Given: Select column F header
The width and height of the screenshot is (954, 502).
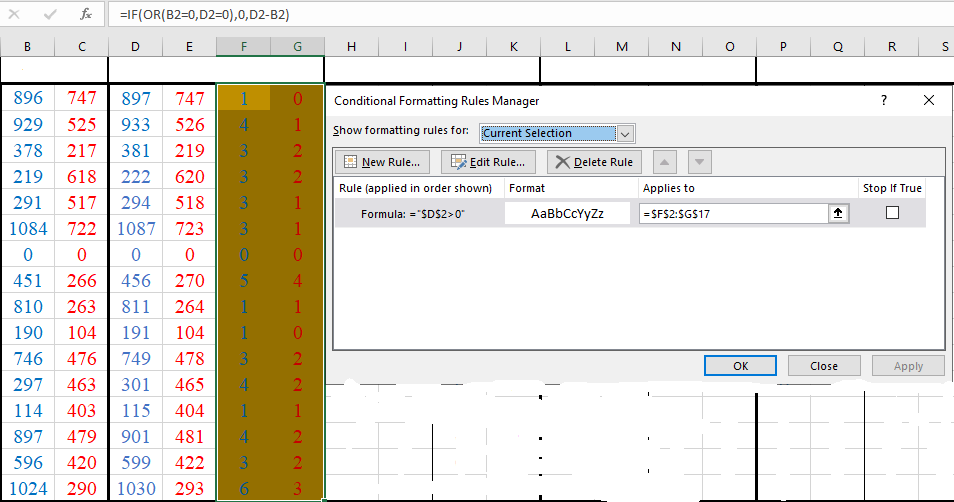Looking at the screenshot, I should [244, 47].
